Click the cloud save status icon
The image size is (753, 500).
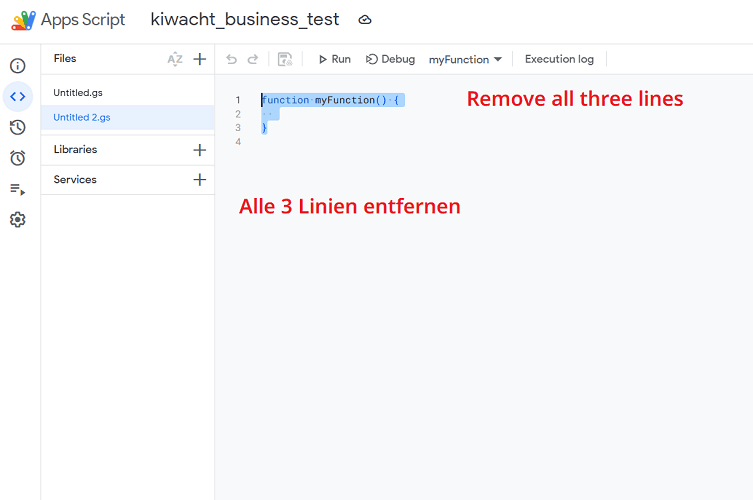(x=365, y=20)
